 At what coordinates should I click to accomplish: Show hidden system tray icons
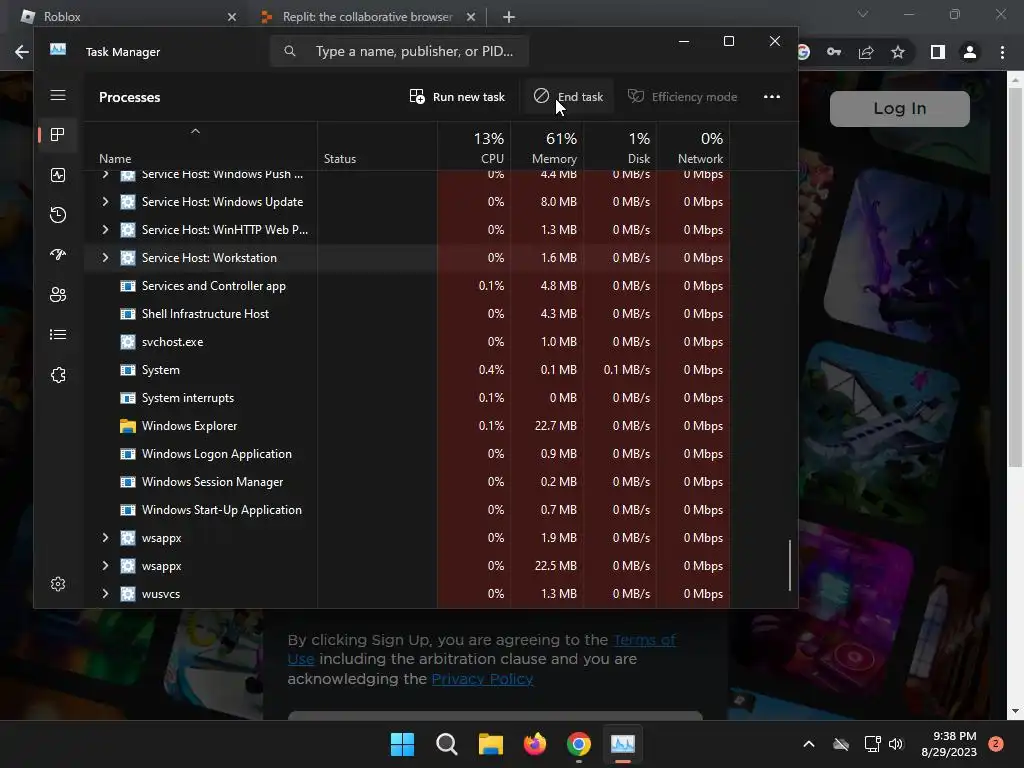pyautogui.click(x=808, y=744)
